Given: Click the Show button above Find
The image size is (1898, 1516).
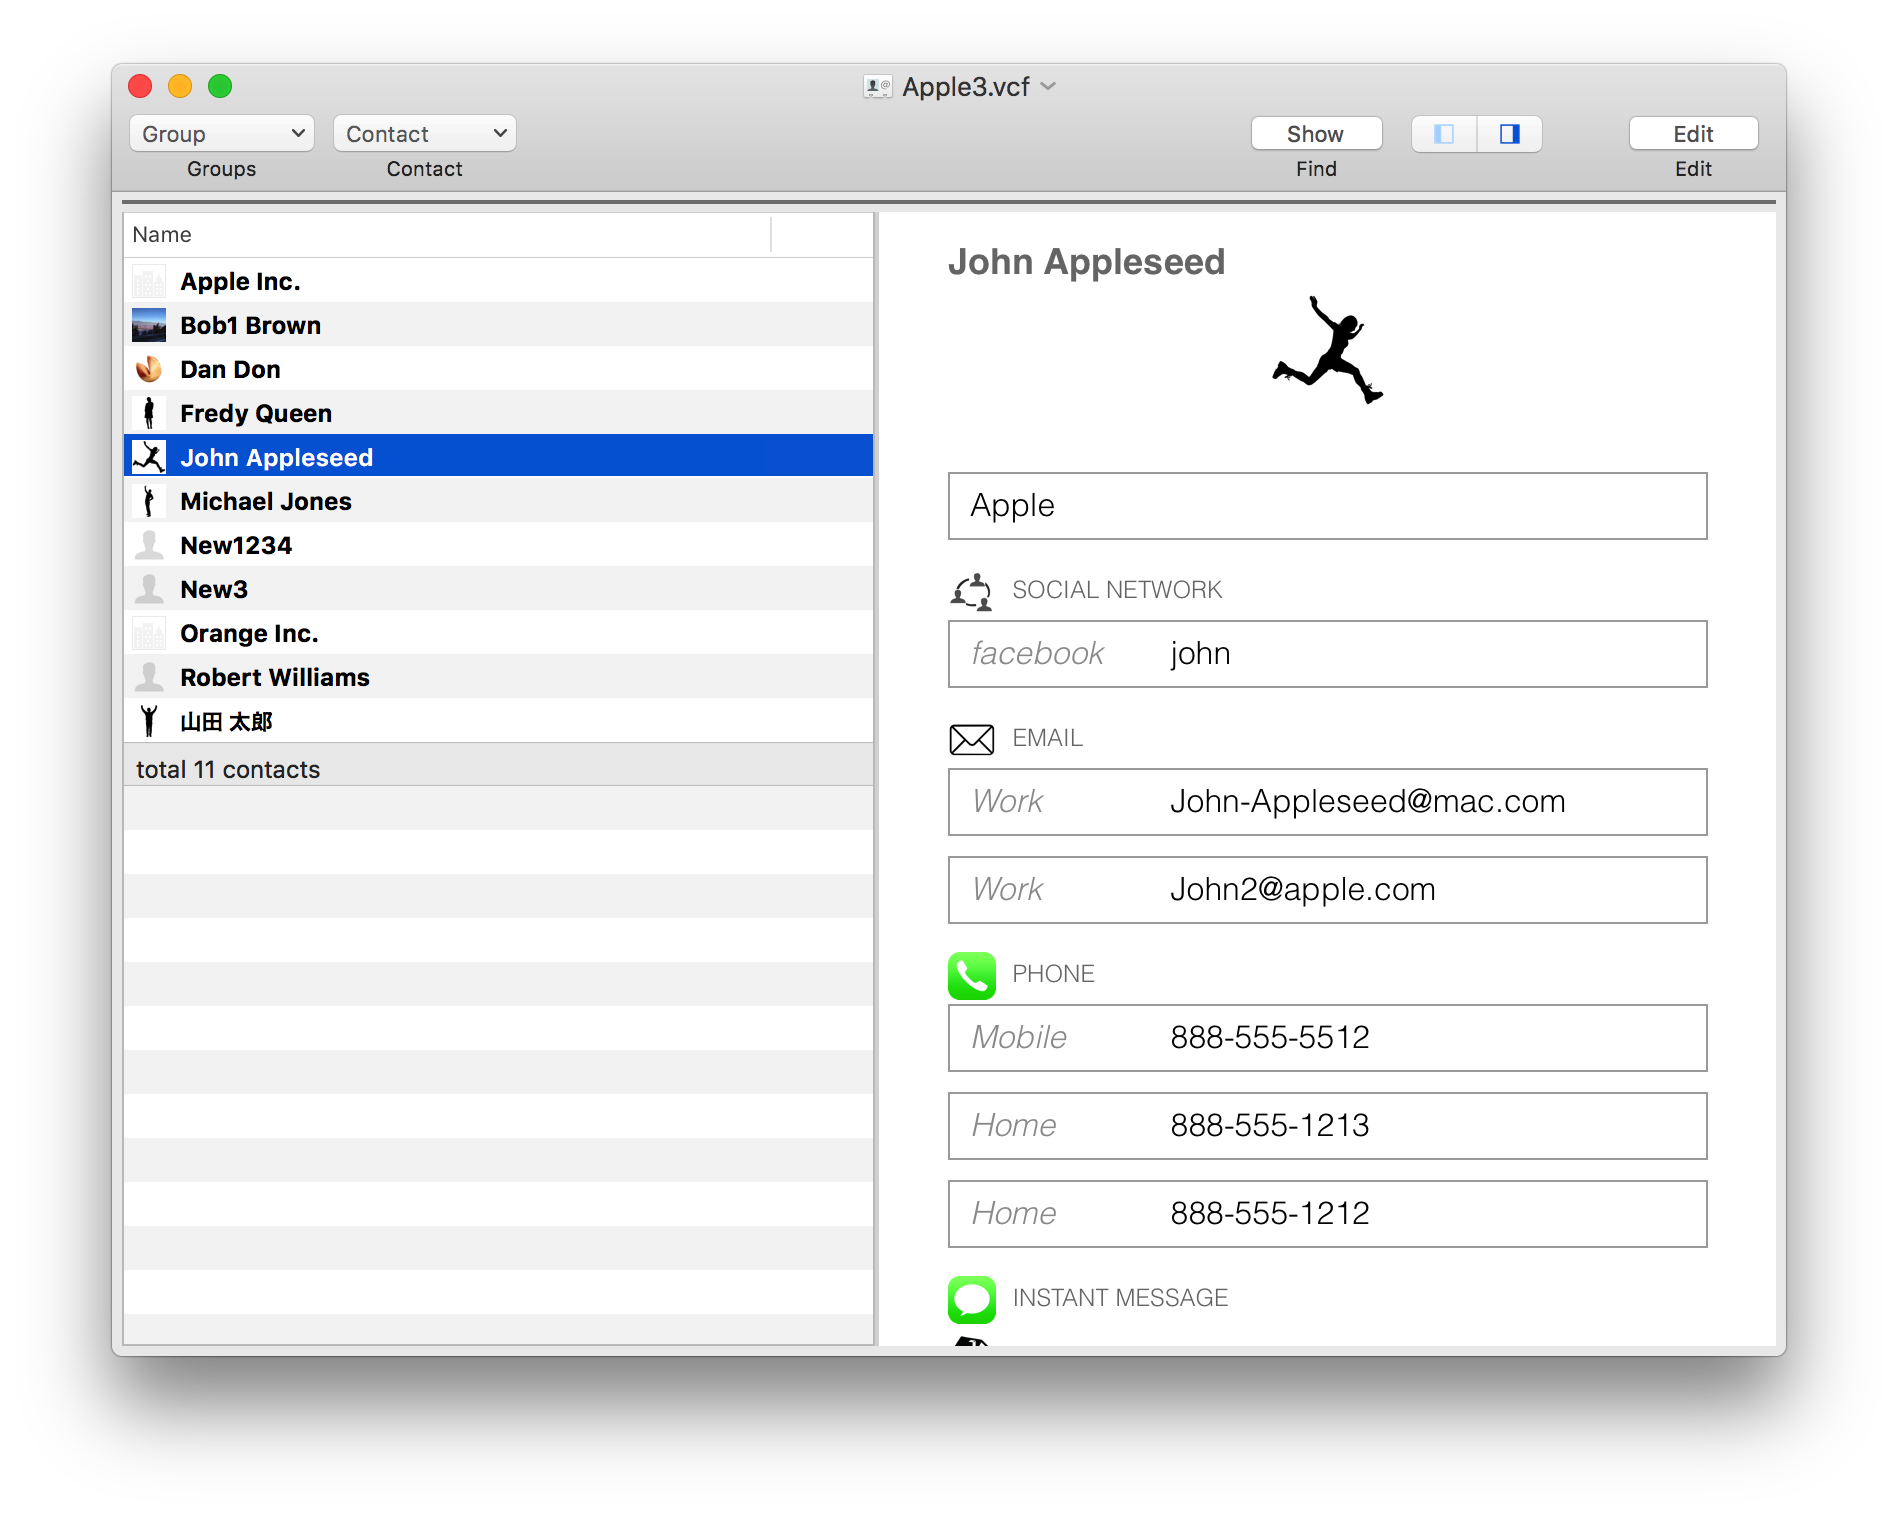Looking at the screenshot, I should click(1316, 134).
